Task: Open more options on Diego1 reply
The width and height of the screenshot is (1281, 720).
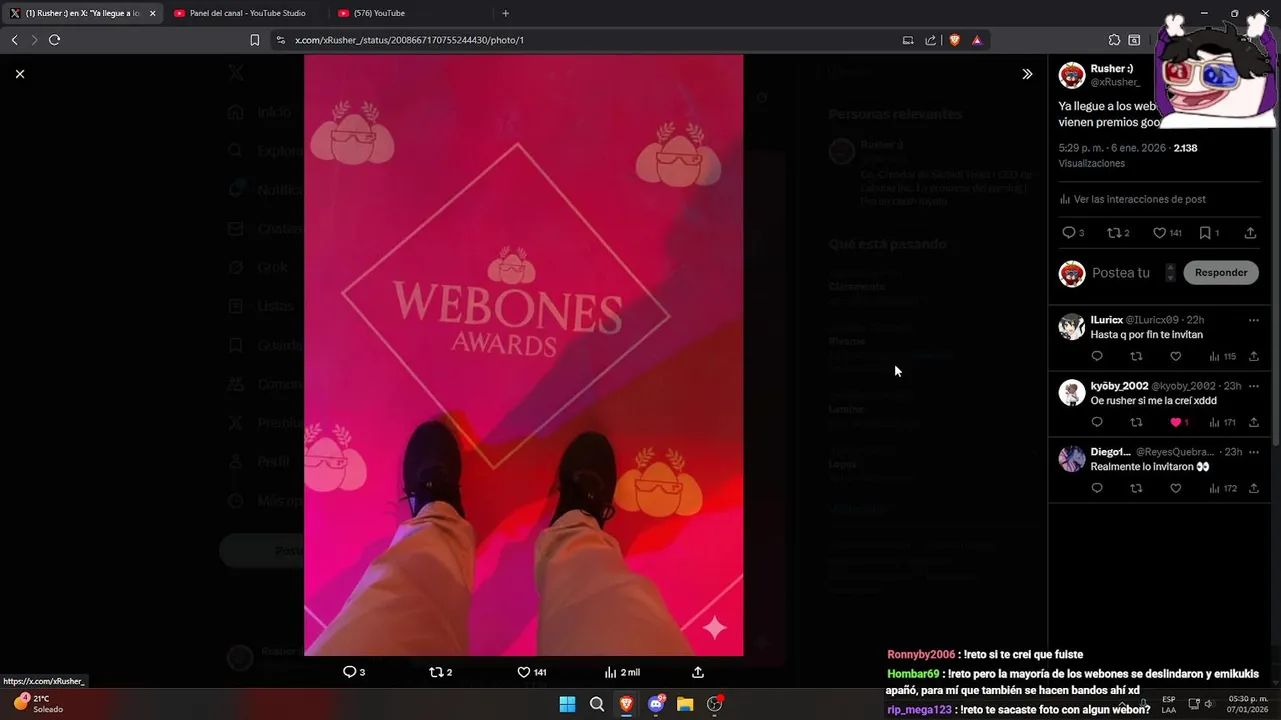Action: (1253, 452)
